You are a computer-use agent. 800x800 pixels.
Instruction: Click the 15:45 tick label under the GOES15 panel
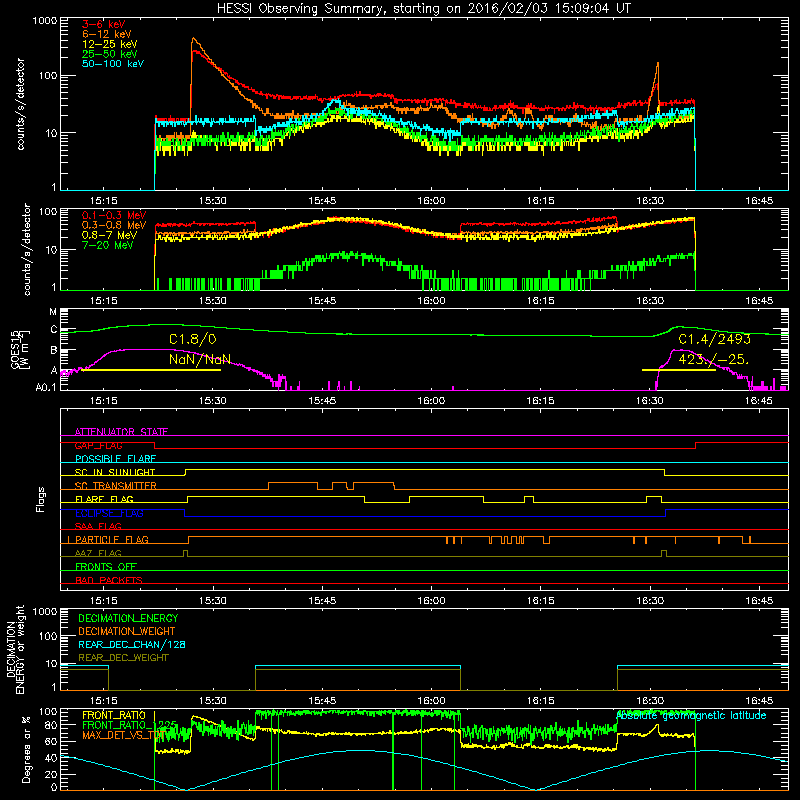click(322, 401)
